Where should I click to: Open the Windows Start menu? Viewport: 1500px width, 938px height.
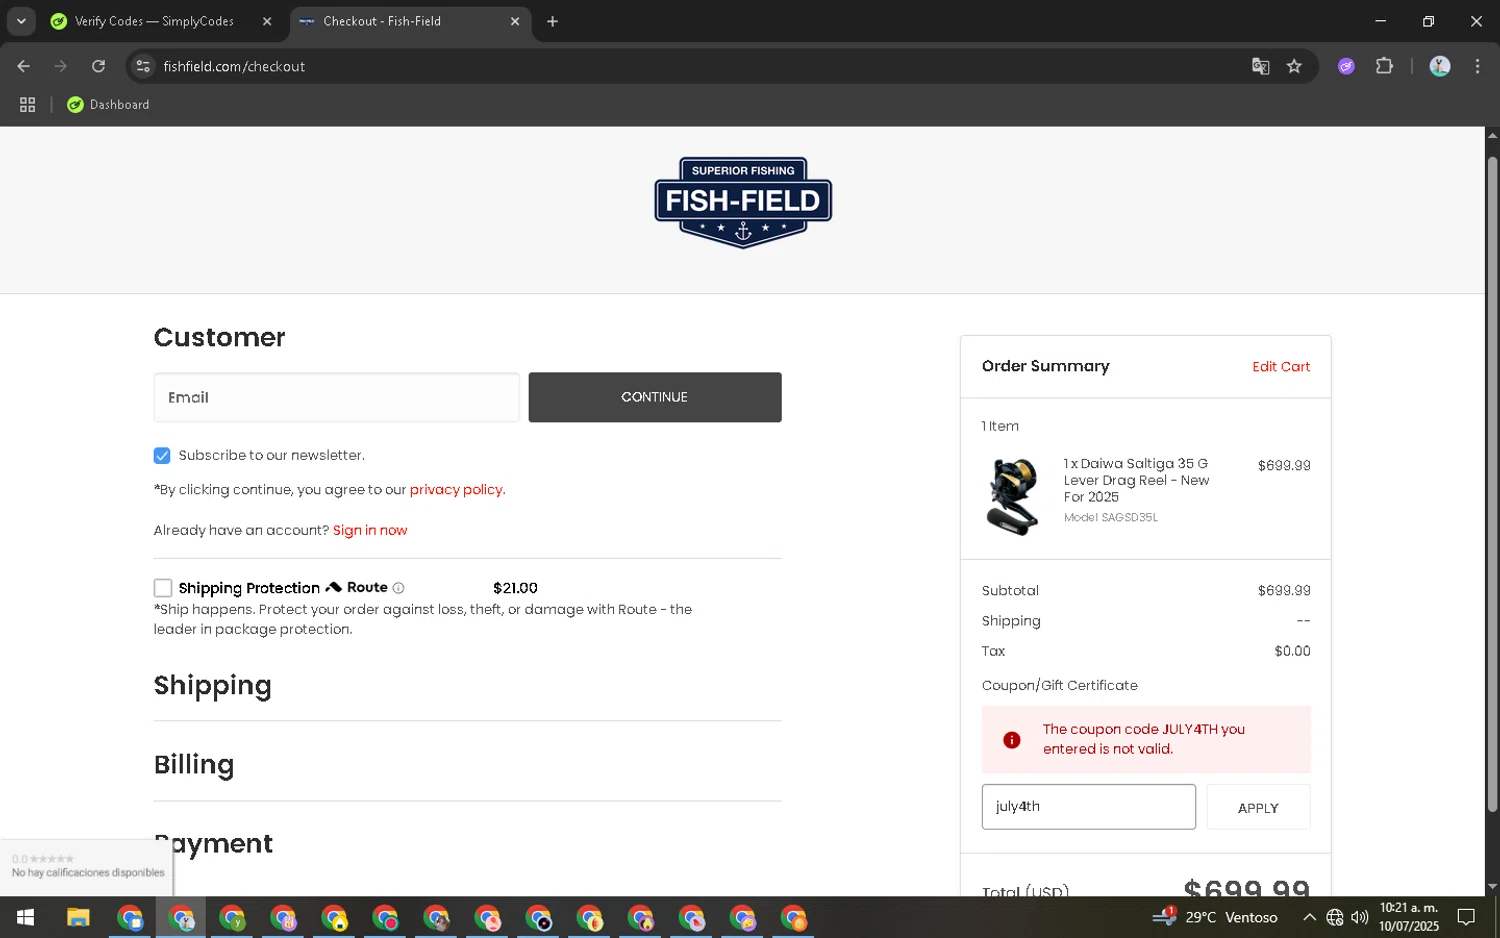tap(26, 917)
